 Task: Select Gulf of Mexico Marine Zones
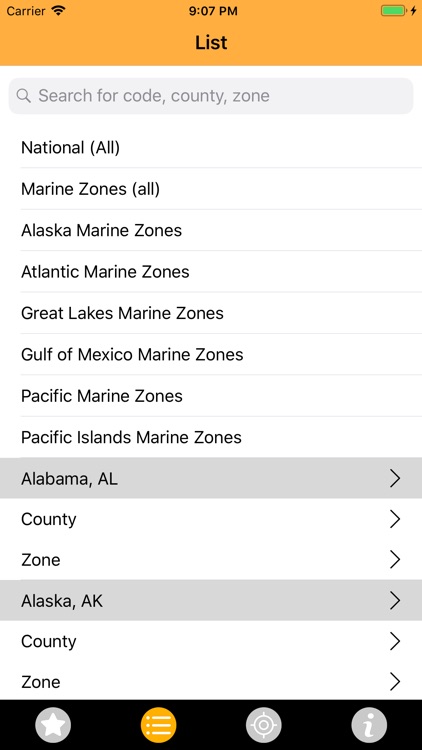pyautogui.click(x=211, y=354)
